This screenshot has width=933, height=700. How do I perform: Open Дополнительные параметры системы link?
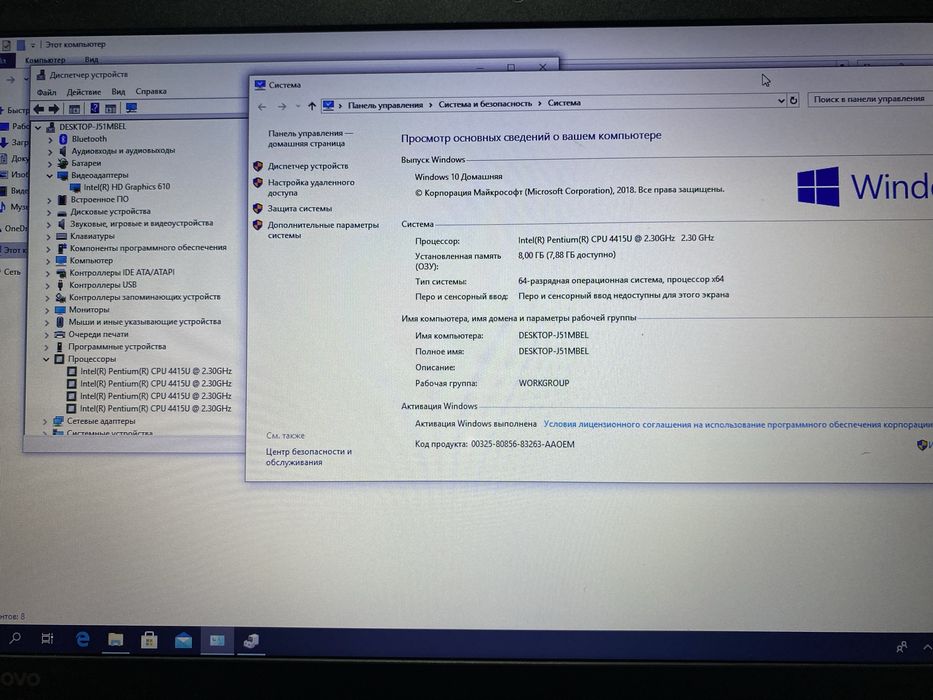(x=323, y=230)
